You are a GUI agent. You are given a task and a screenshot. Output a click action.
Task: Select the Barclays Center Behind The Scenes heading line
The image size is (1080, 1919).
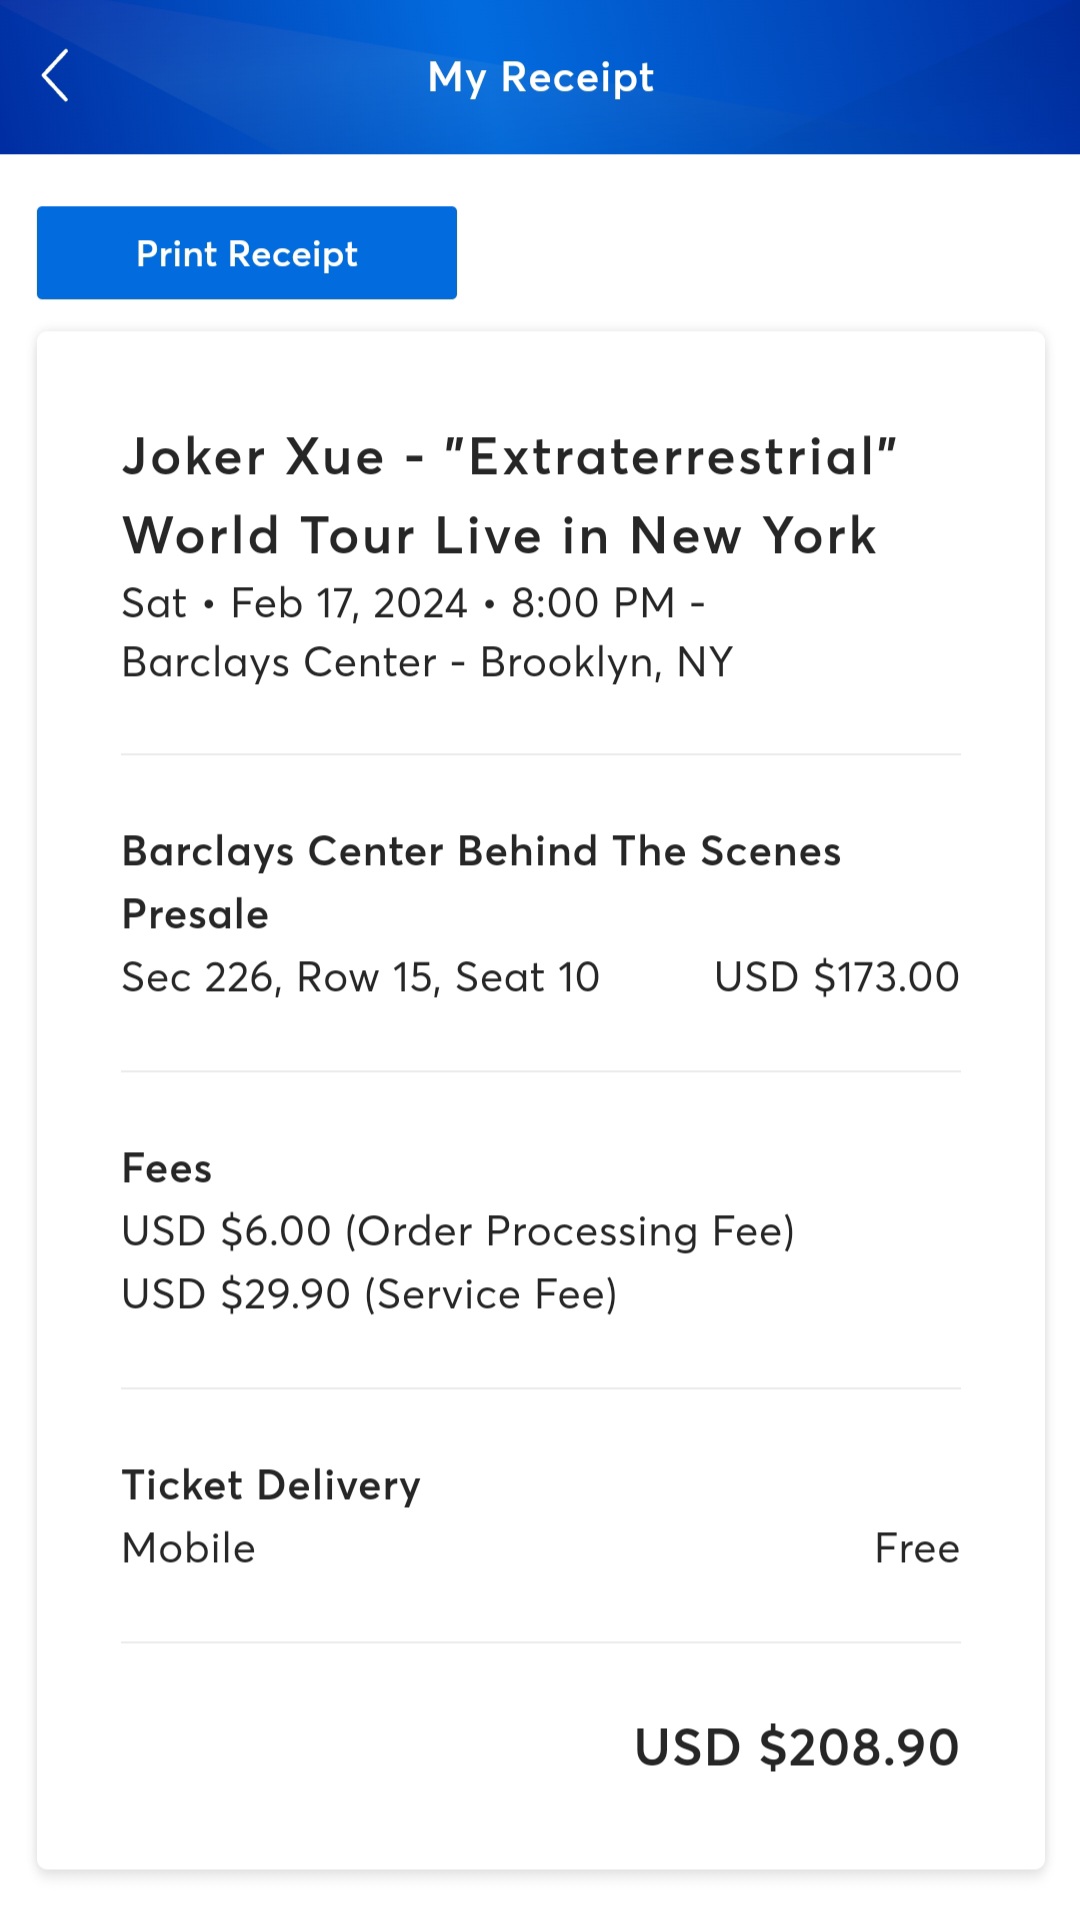point(481,851)
